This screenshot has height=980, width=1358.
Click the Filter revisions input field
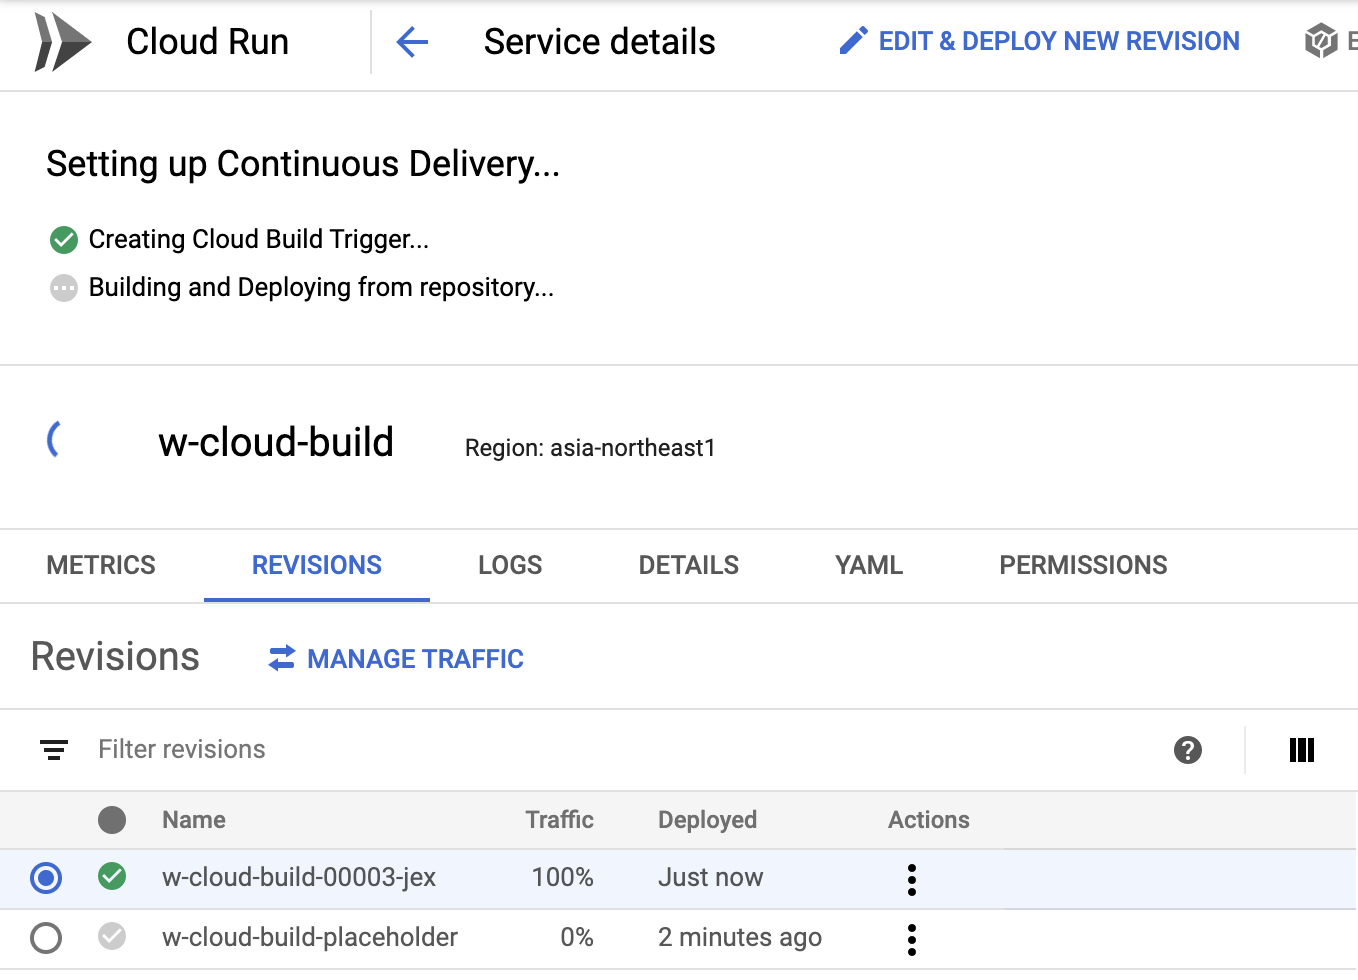coord(620,750)
